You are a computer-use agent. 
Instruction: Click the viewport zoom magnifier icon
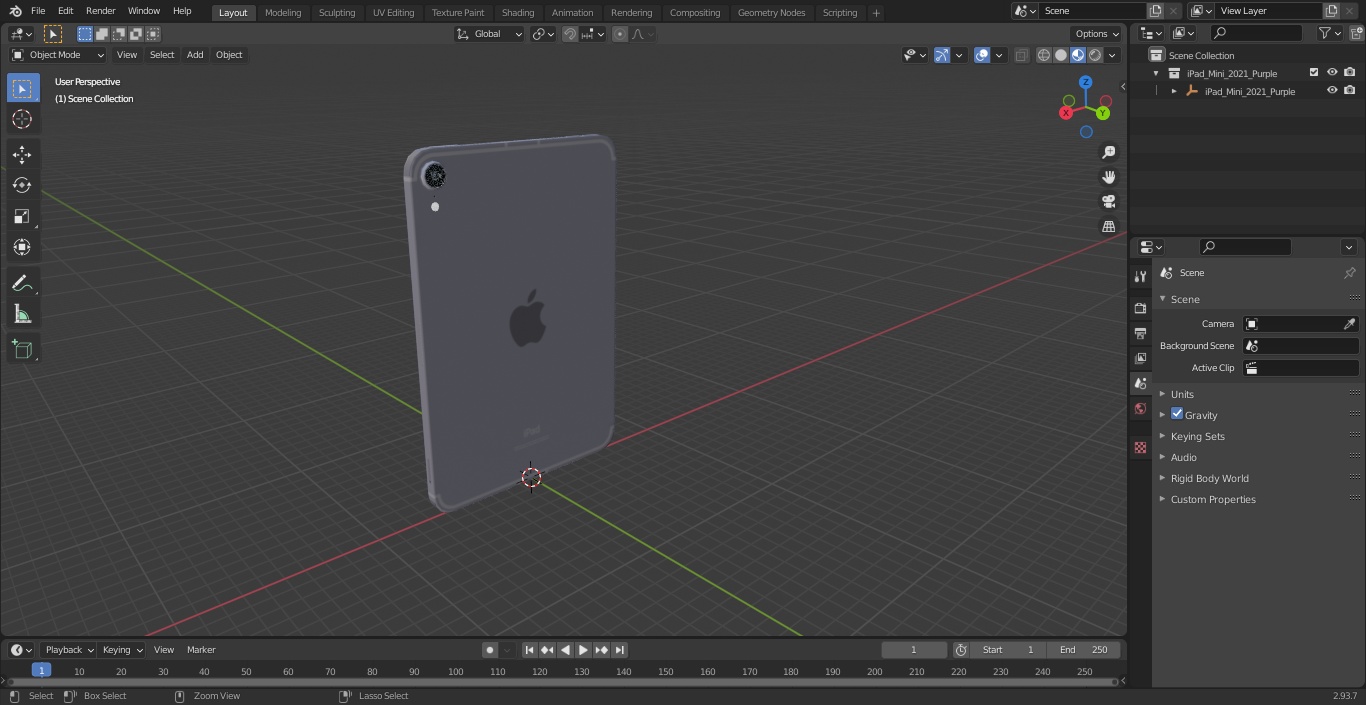coord(1108,152)
